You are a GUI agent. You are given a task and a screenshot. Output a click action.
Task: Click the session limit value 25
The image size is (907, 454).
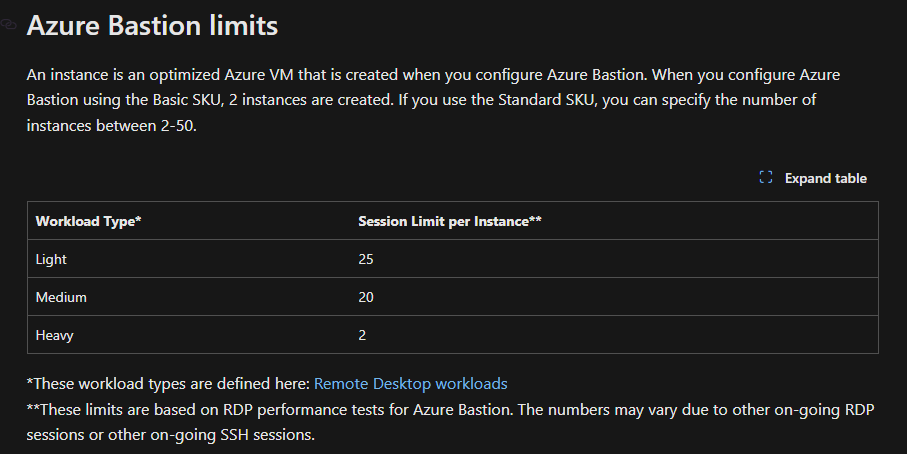pyautogui.click(x=366, y=259)
